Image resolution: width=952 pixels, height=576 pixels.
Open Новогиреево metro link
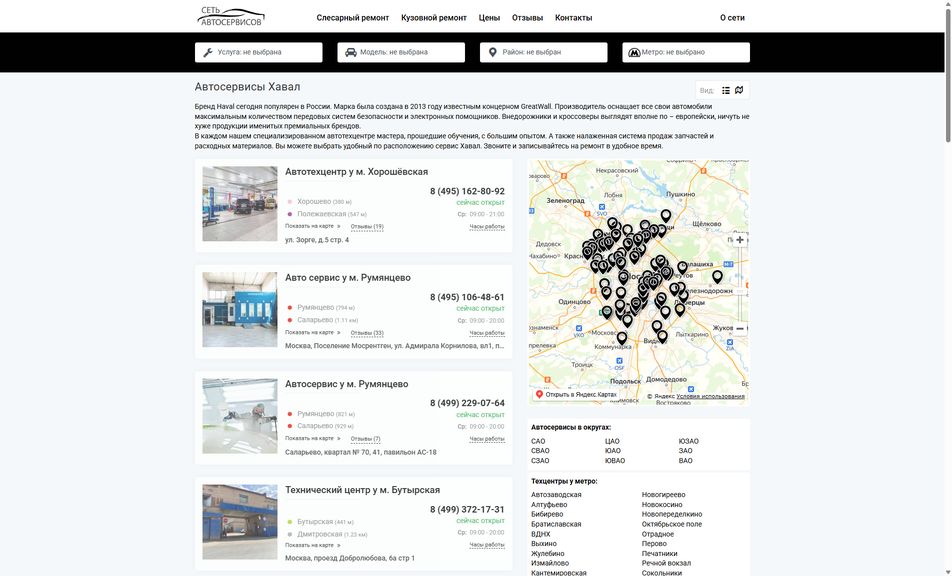664,495
